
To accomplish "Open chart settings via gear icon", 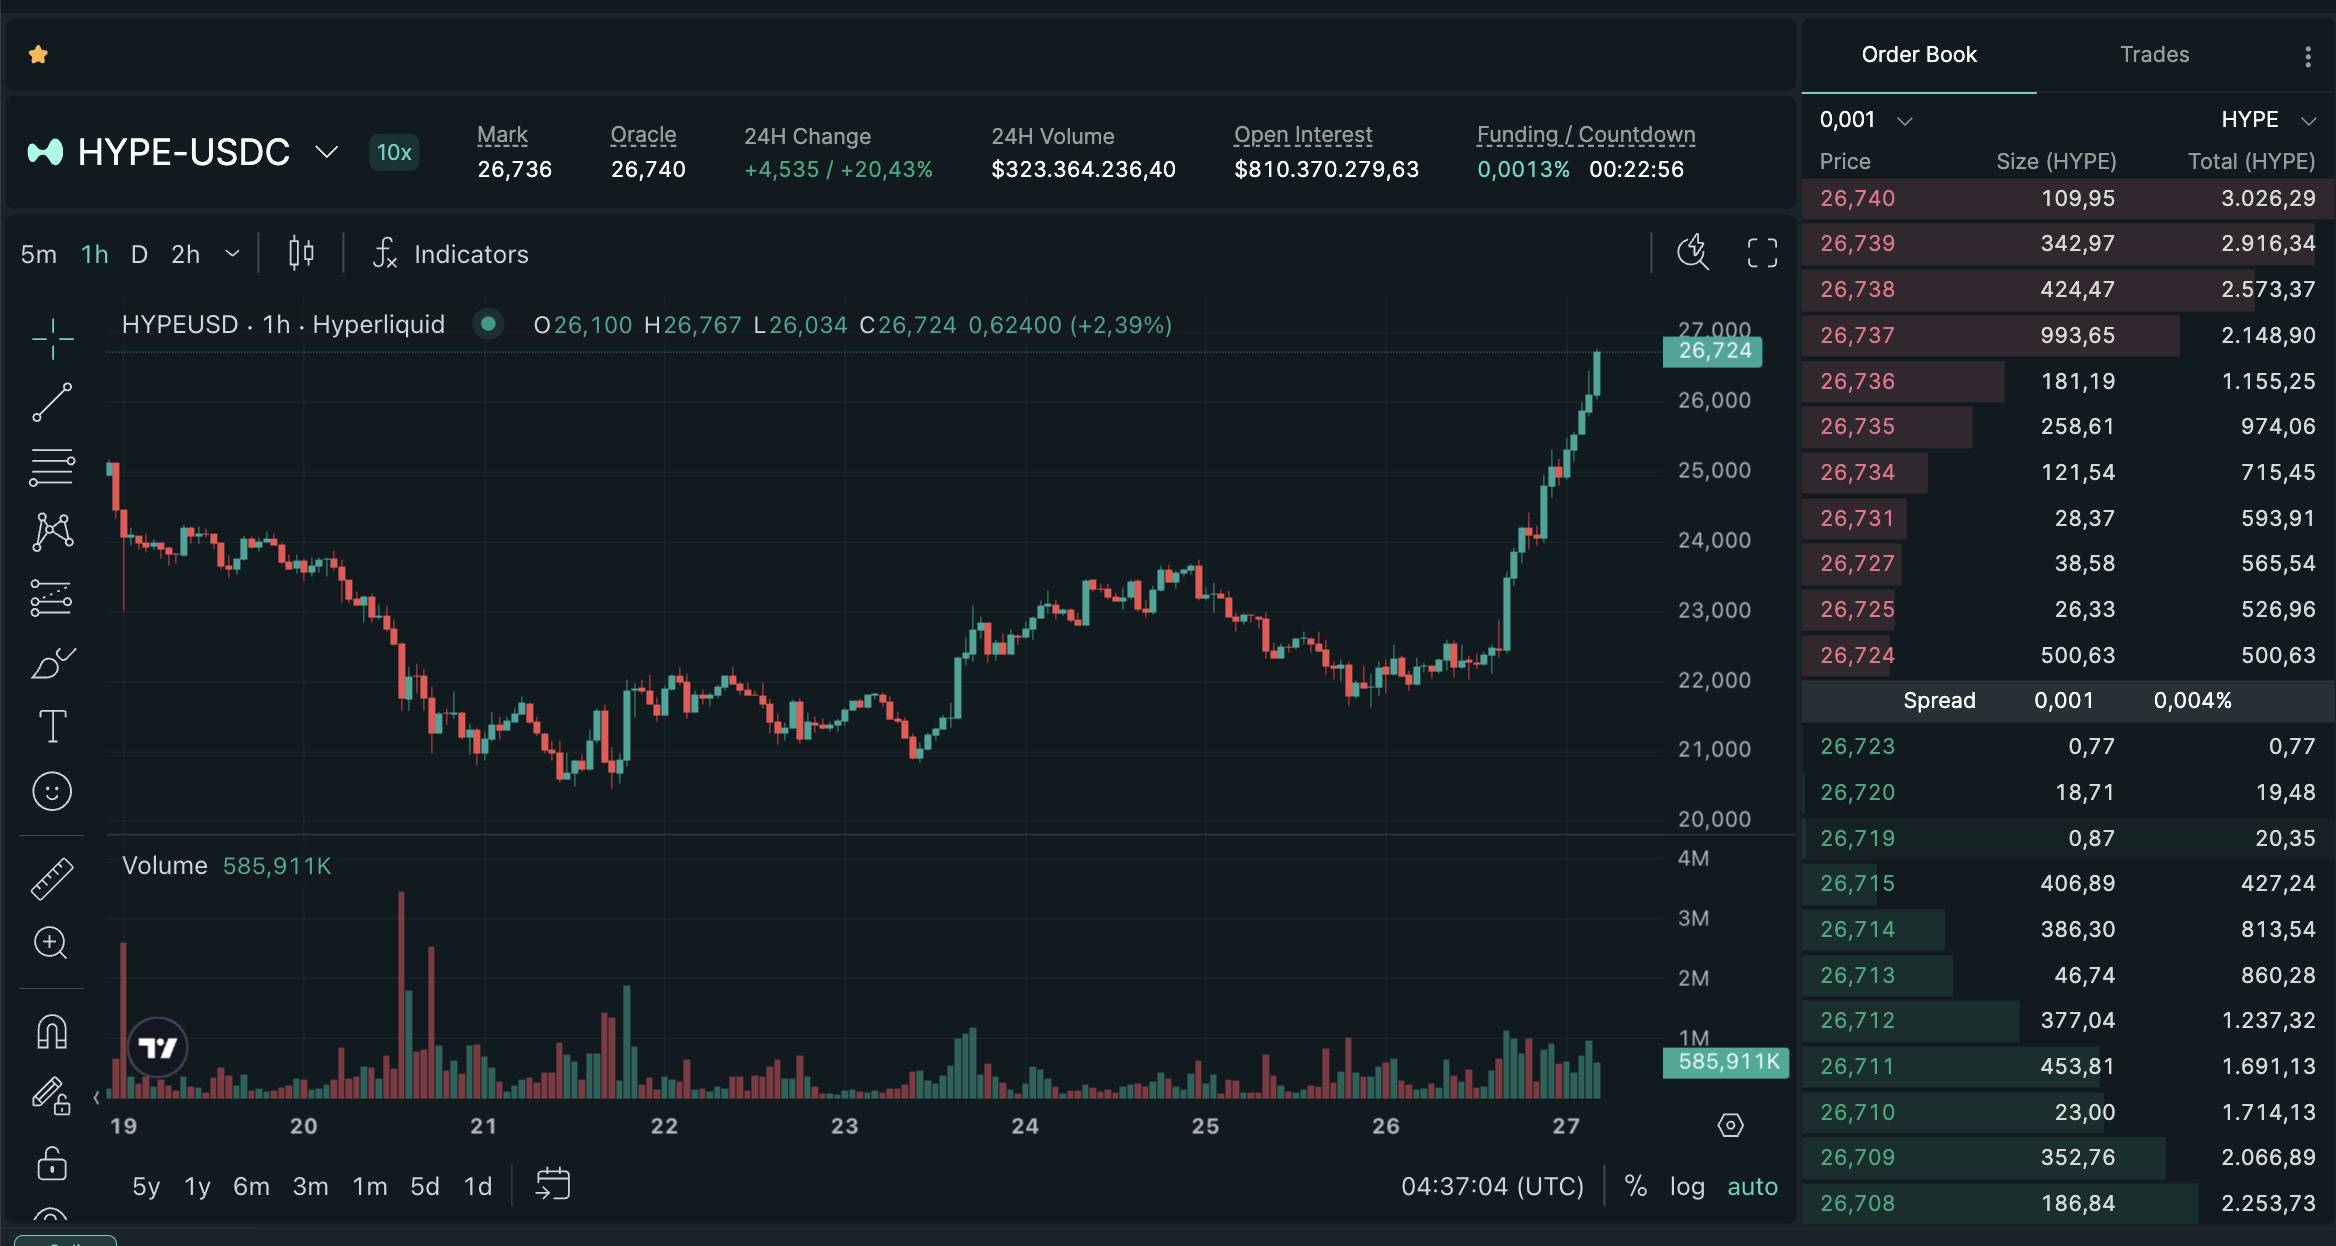I will pyautogui.click(x=1730, y=1125).
